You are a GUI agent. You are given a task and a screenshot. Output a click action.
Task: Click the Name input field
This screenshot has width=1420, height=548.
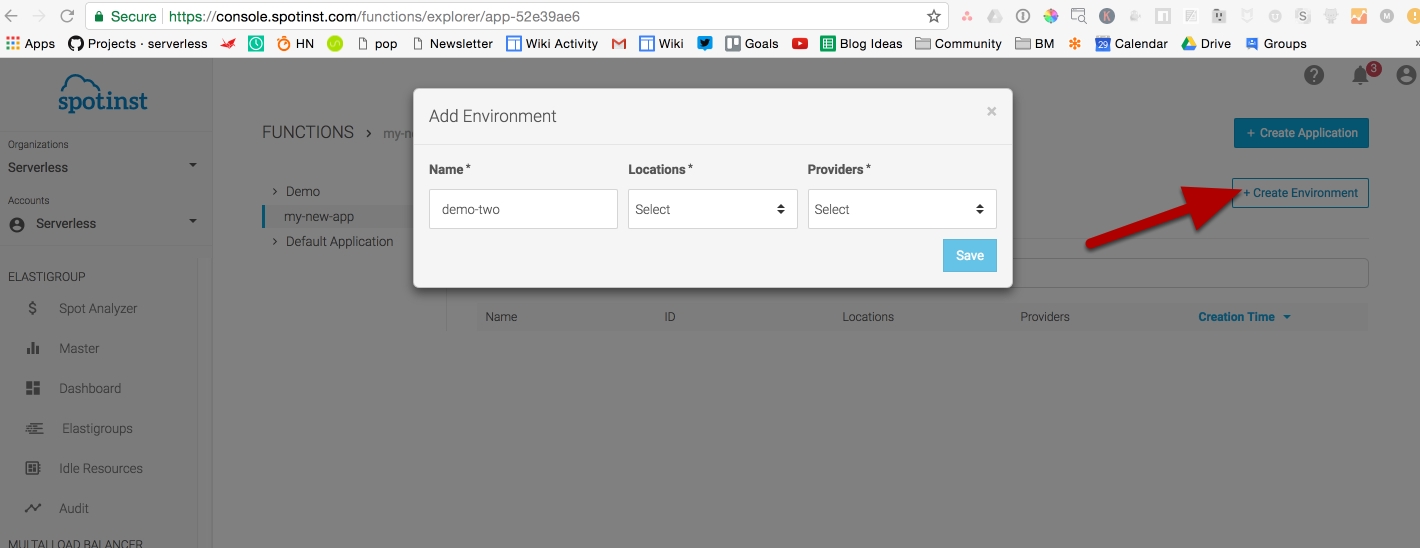523,209
